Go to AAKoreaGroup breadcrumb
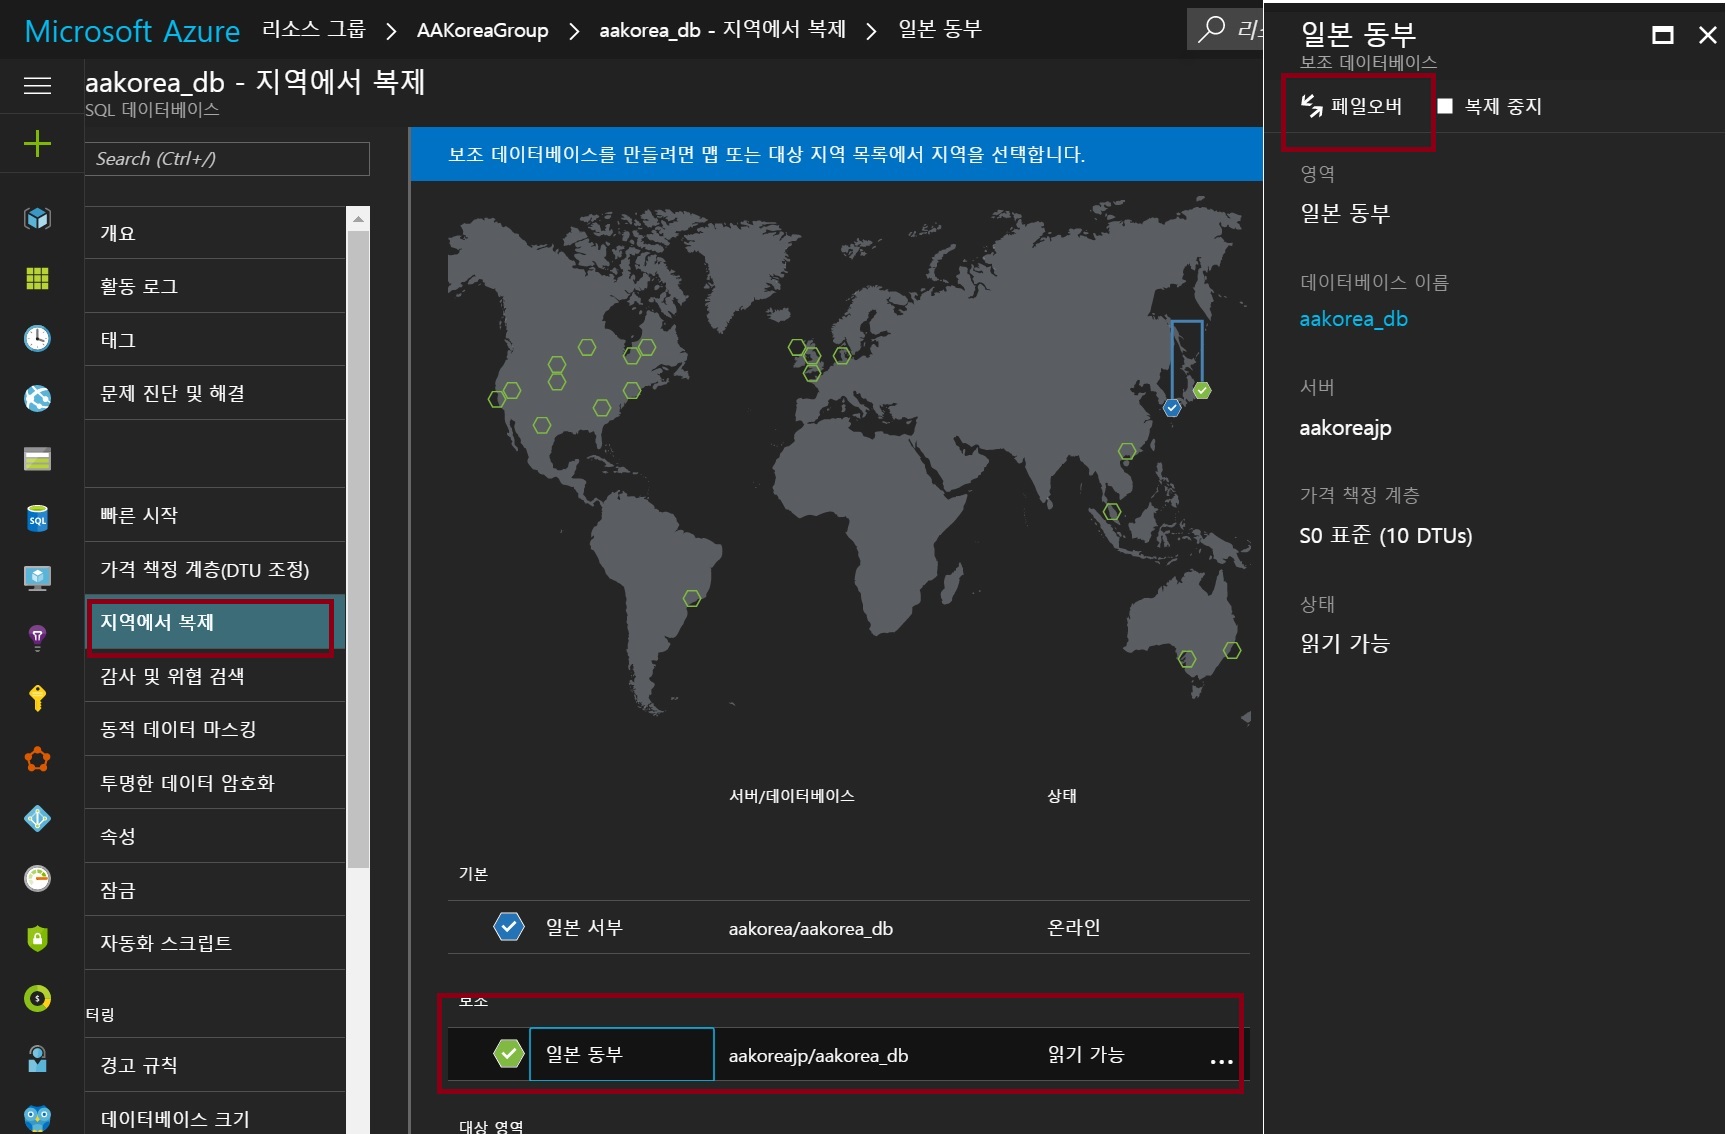1726x1134 pixels. coord(482,30)
